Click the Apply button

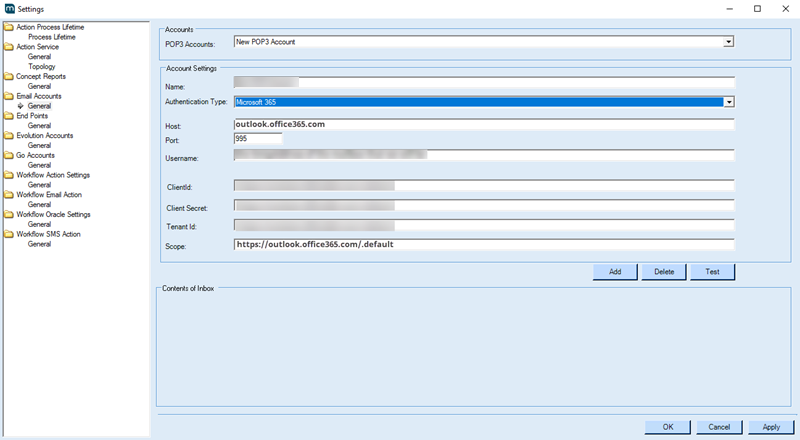click(770, 427)
